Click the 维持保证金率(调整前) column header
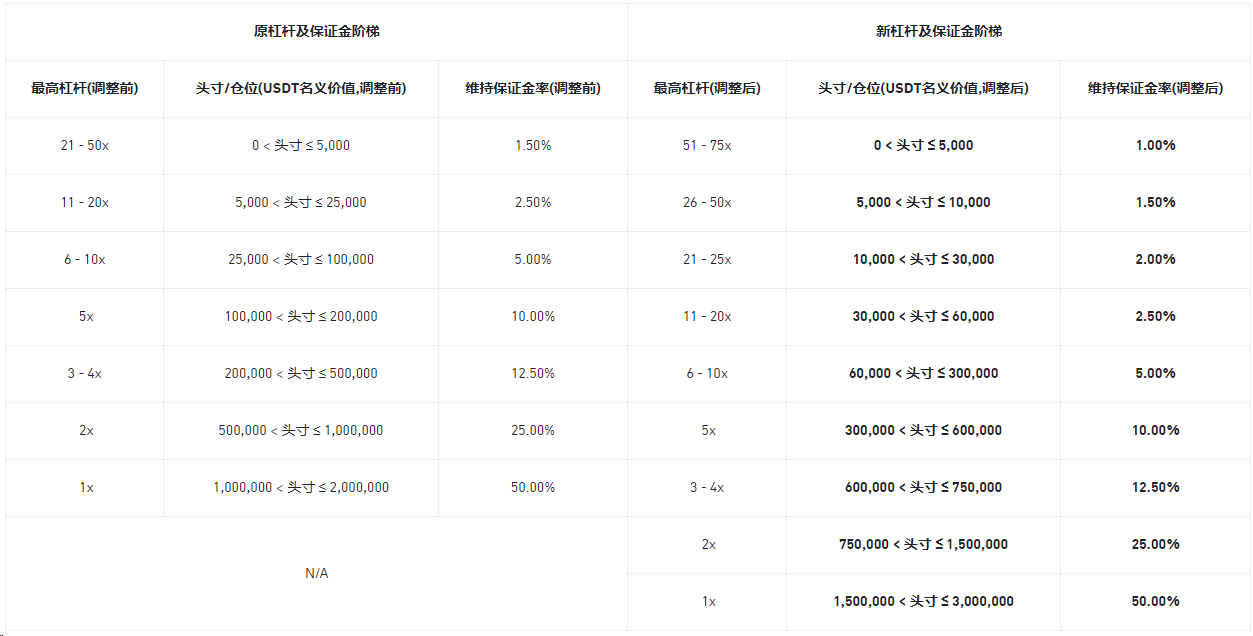This screenshot has height=636, width=1253. [533, 88]
